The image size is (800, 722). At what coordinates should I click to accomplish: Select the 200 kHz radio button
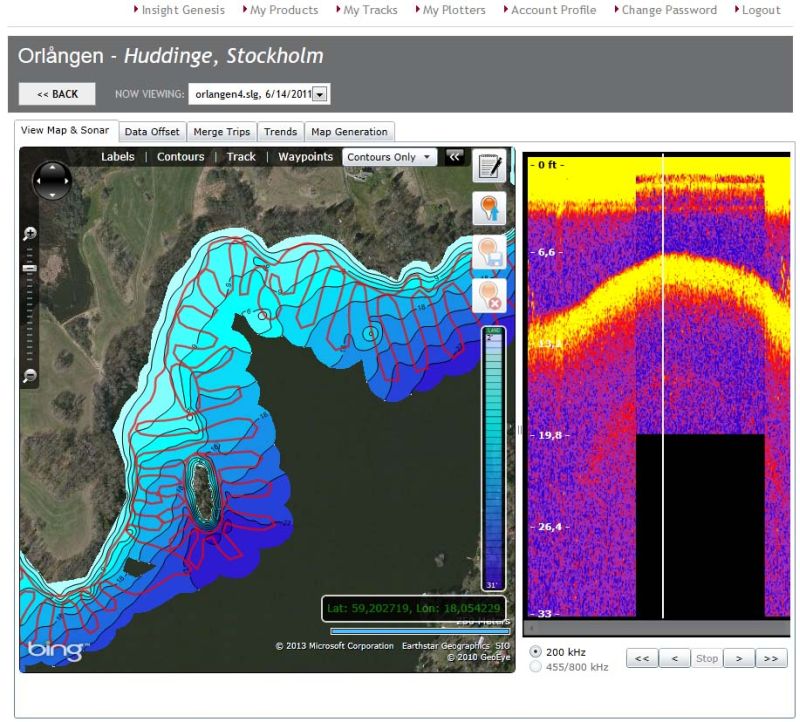[x=536, y=652]
